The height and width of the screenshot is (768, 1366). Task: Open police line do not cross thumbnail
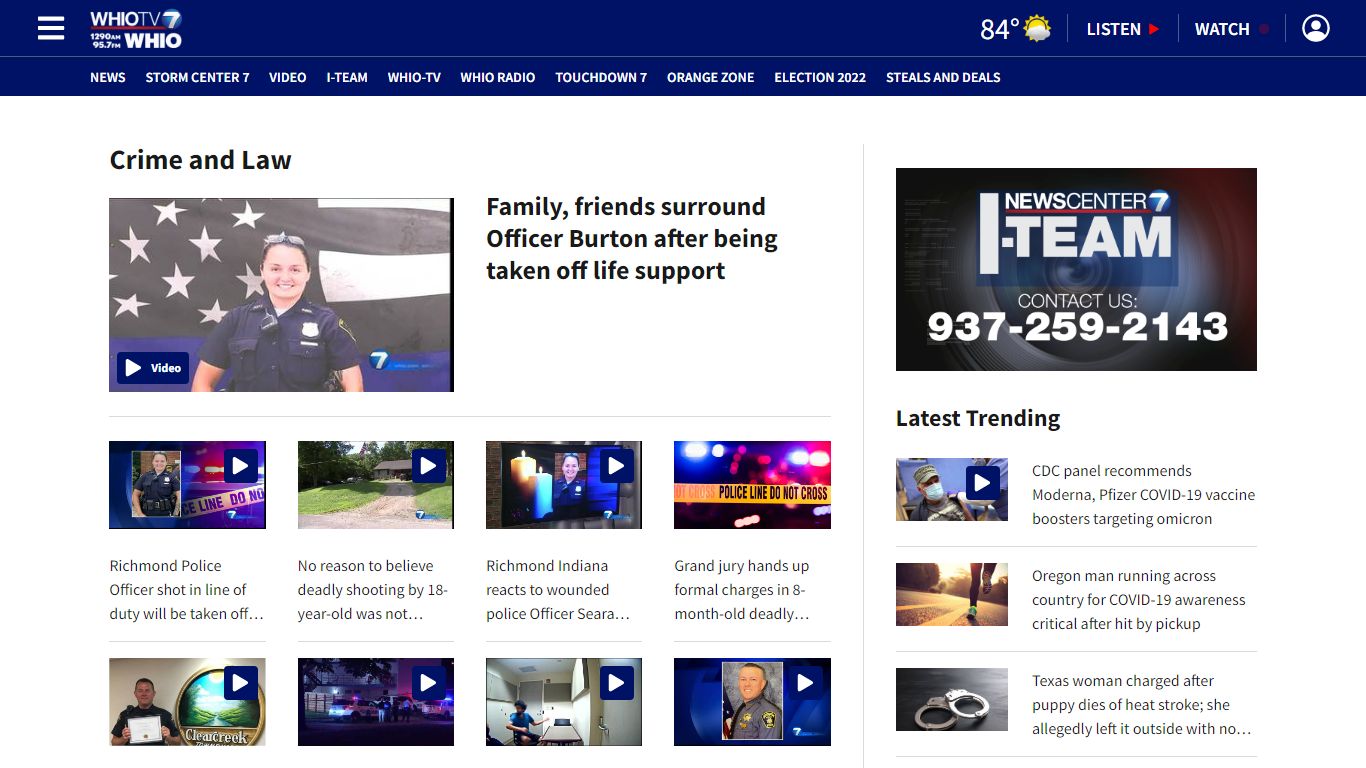[x=752, y=485]
